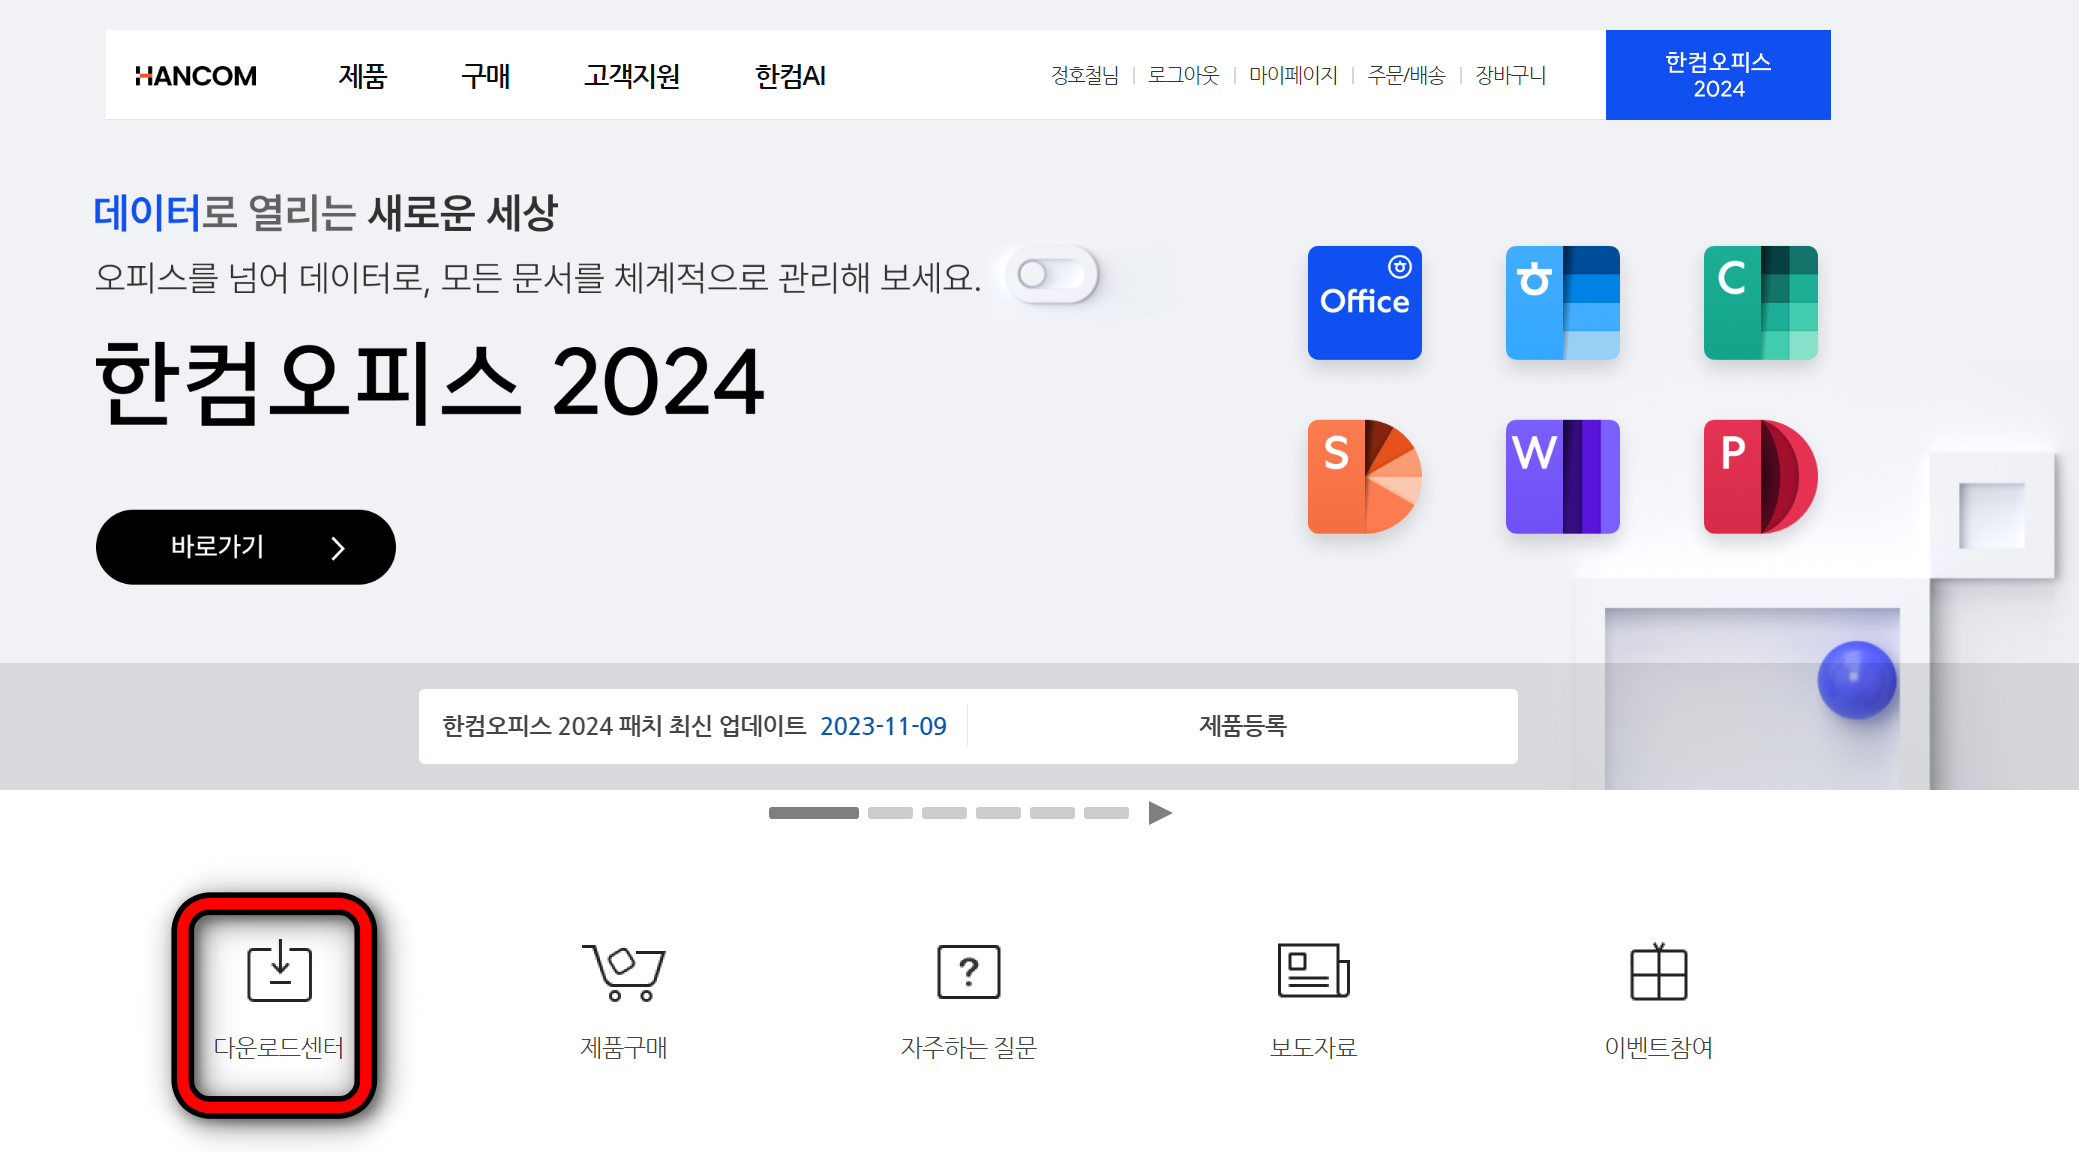Toggle the switch beside the banner subtitle
The height and width of the screenshot is (1152, 2079).
click(x=1051, y=274)
